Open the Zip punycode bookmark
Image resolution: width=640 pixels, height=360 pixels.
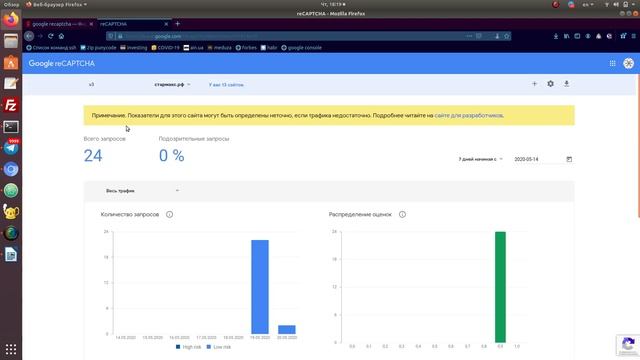pos(98,48)
